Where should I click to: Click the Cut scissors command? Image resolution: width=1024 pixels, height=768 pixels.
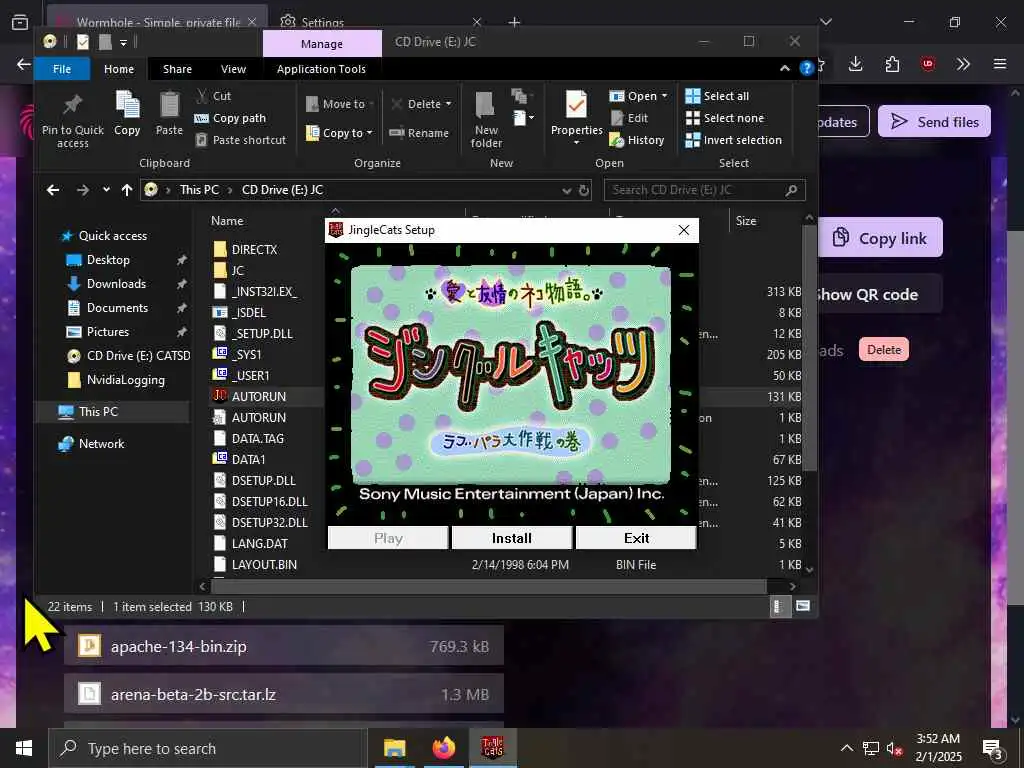click(213, 96)
